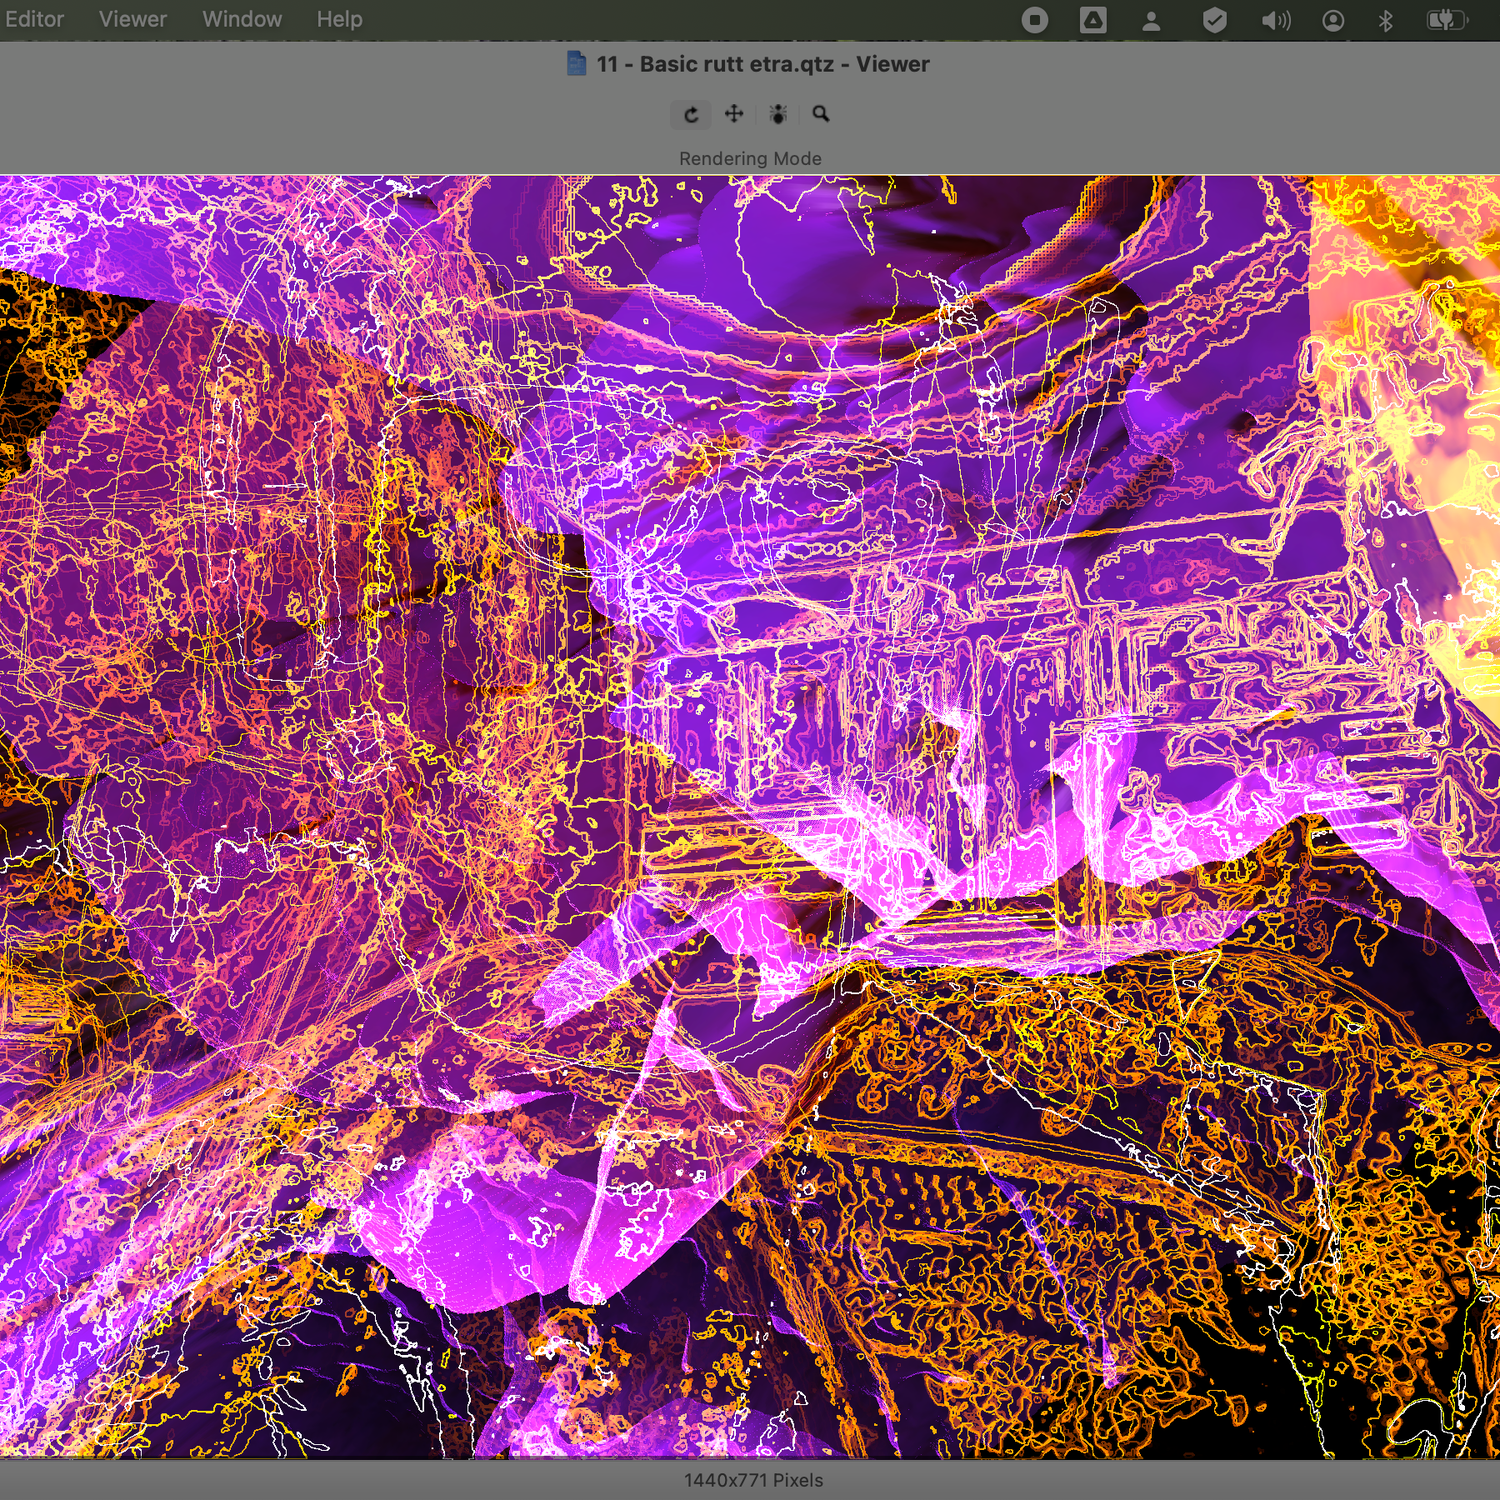Enable the bug debug rendering mode
The width and height of the screenshot is (1500, 1500).
(778, 114)
